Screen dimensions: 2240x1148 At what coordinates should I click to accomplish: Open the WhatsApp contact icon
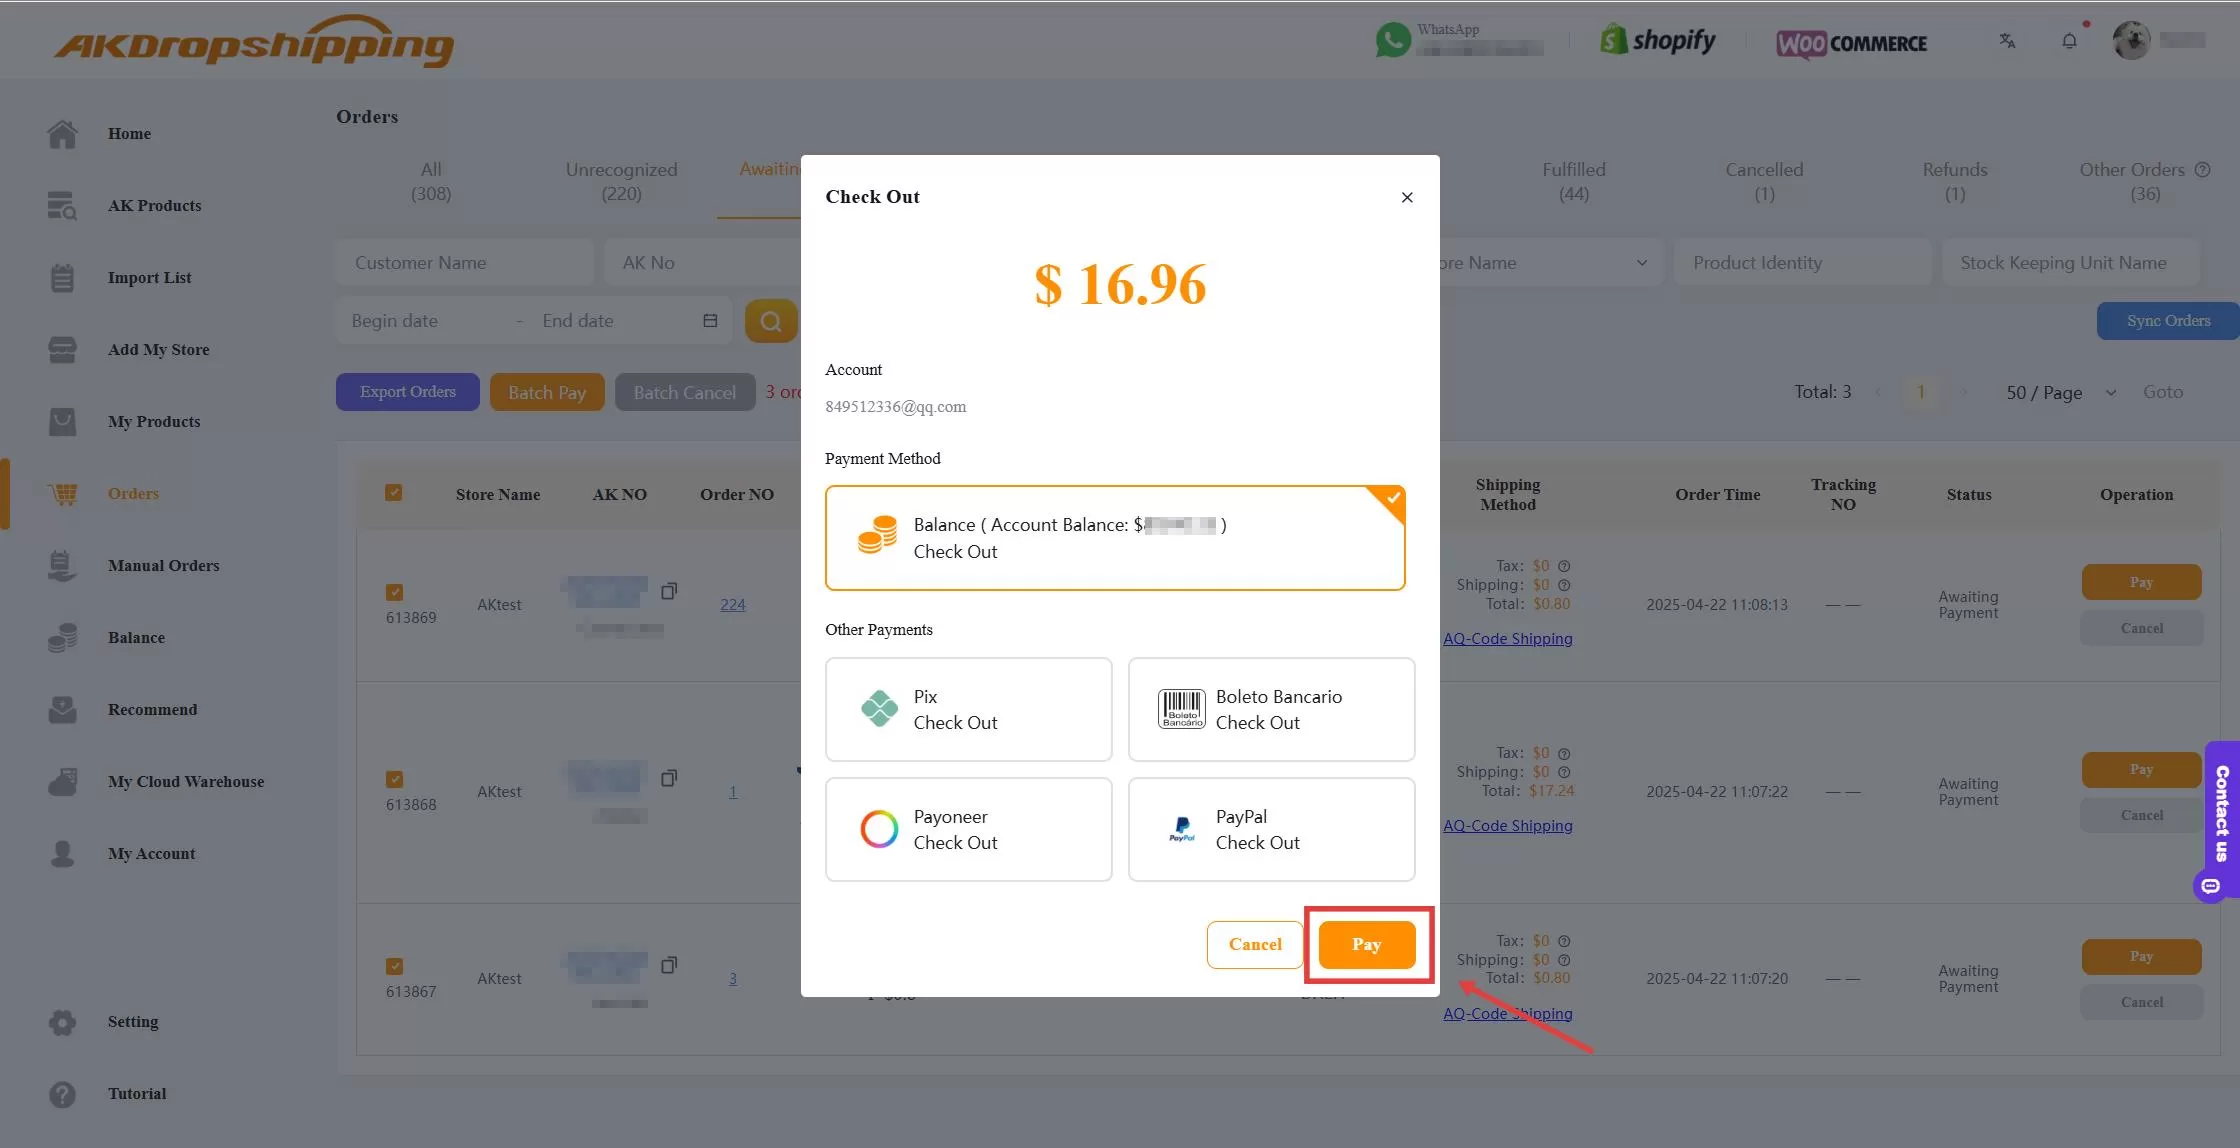pyautogui.click(x=1394, y=40)
